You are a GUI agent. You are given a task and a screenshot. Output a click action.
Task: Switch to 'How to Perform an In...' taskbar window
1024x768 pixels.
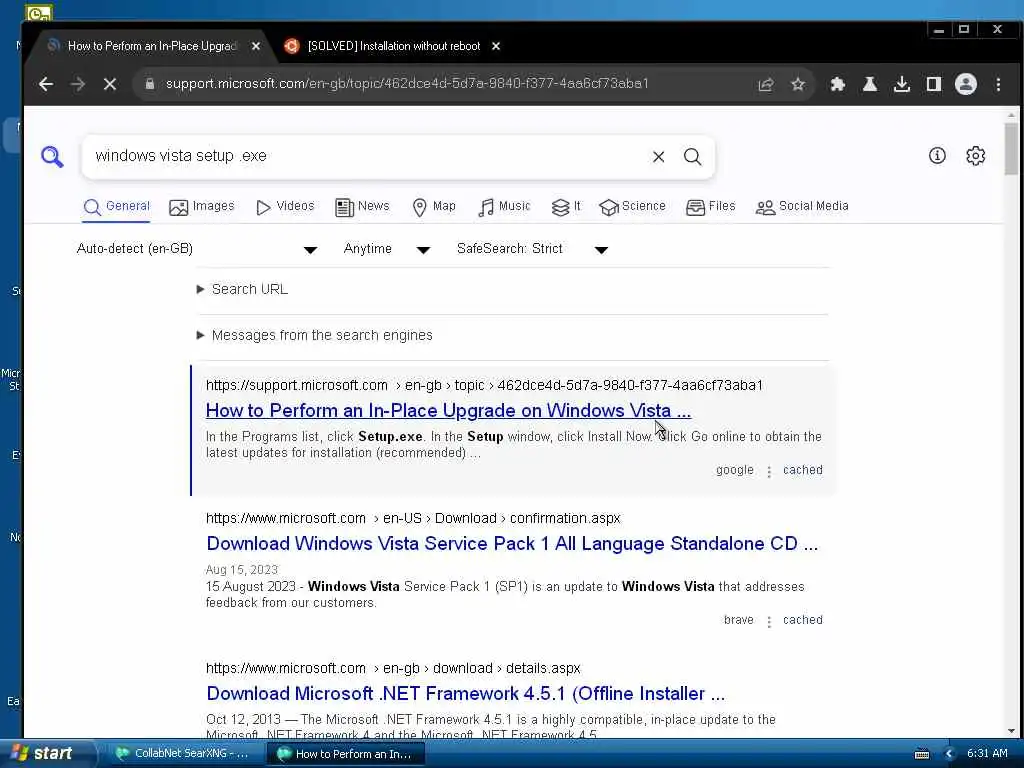(346, 754)
